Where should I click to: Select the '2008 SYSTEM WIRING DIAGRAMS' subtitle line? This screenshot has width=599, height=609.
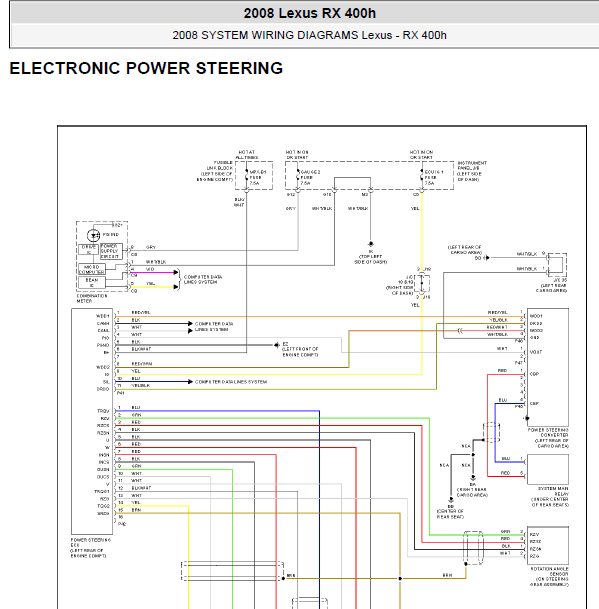coord(309,35)
